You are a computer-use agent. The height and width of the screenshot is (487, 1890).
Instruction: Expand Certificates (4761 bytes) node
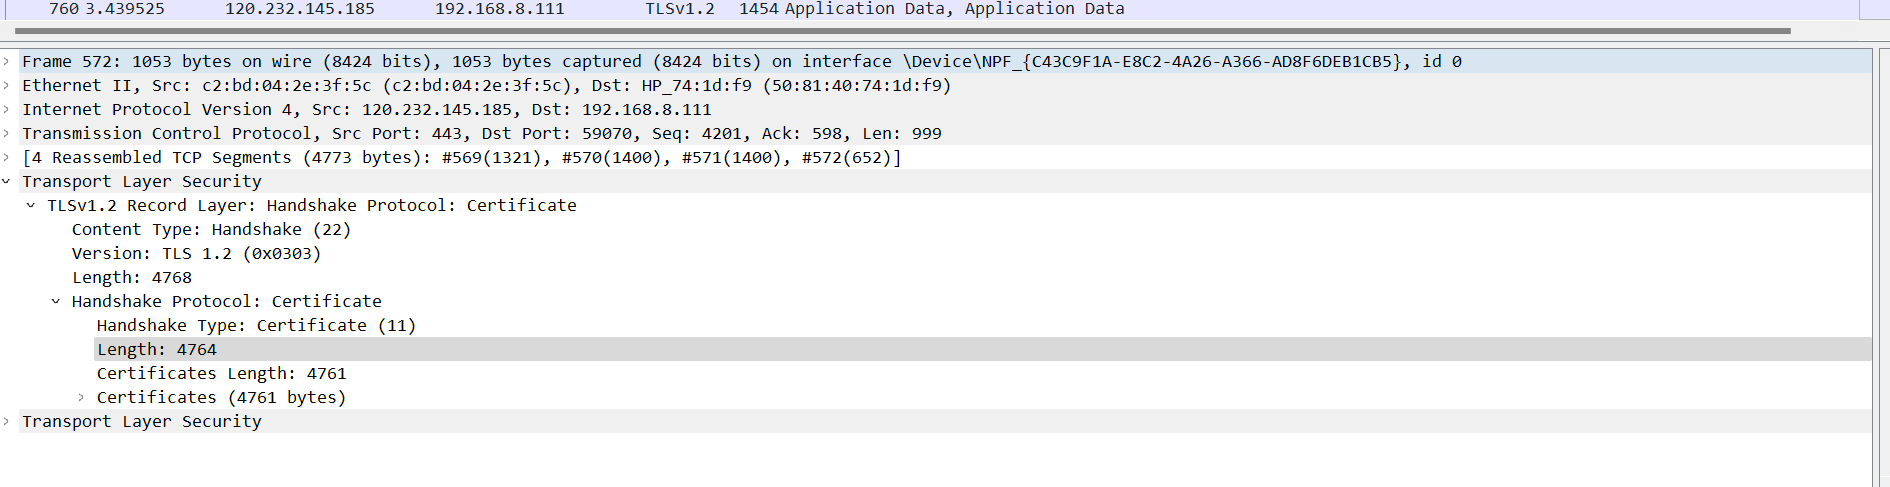coord(81,398)
